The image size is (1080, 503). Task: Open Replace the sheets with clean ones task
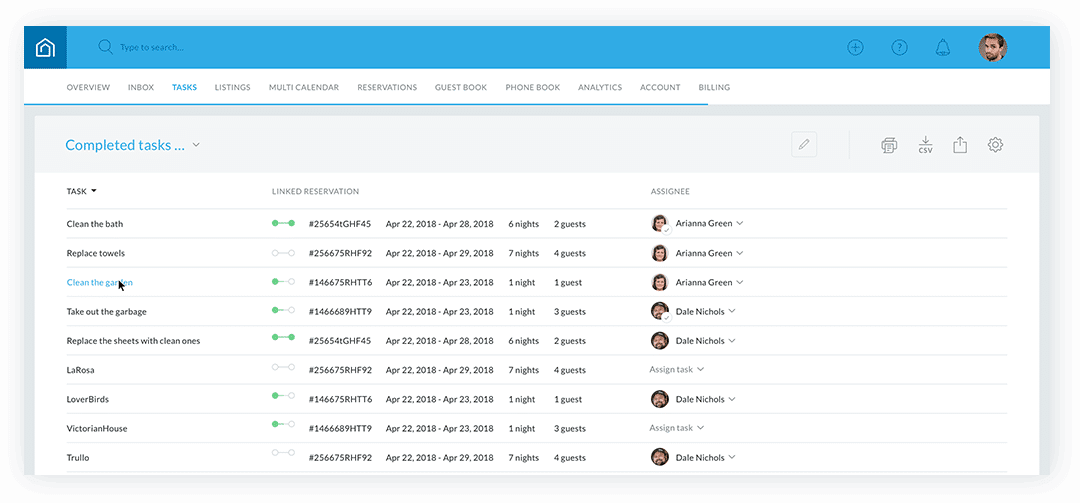(134, 340)
